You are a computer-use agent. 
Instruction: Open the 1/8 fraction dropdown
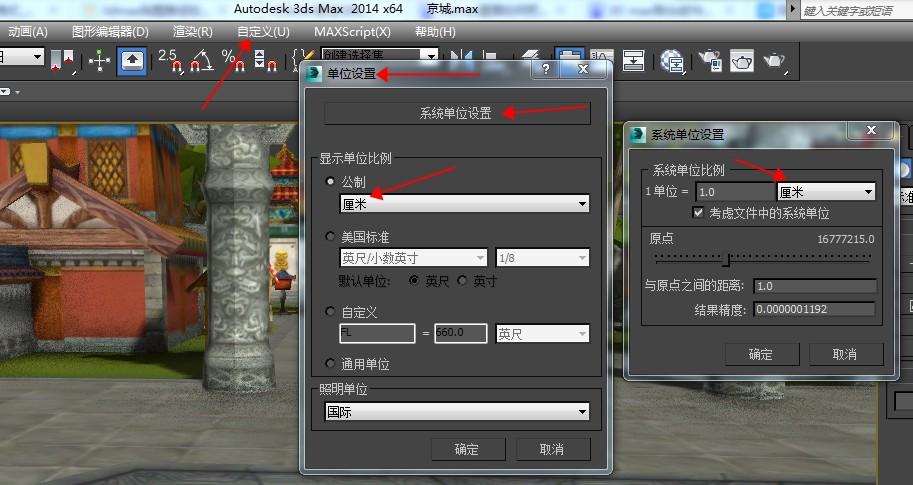click(x=542, y=257)
